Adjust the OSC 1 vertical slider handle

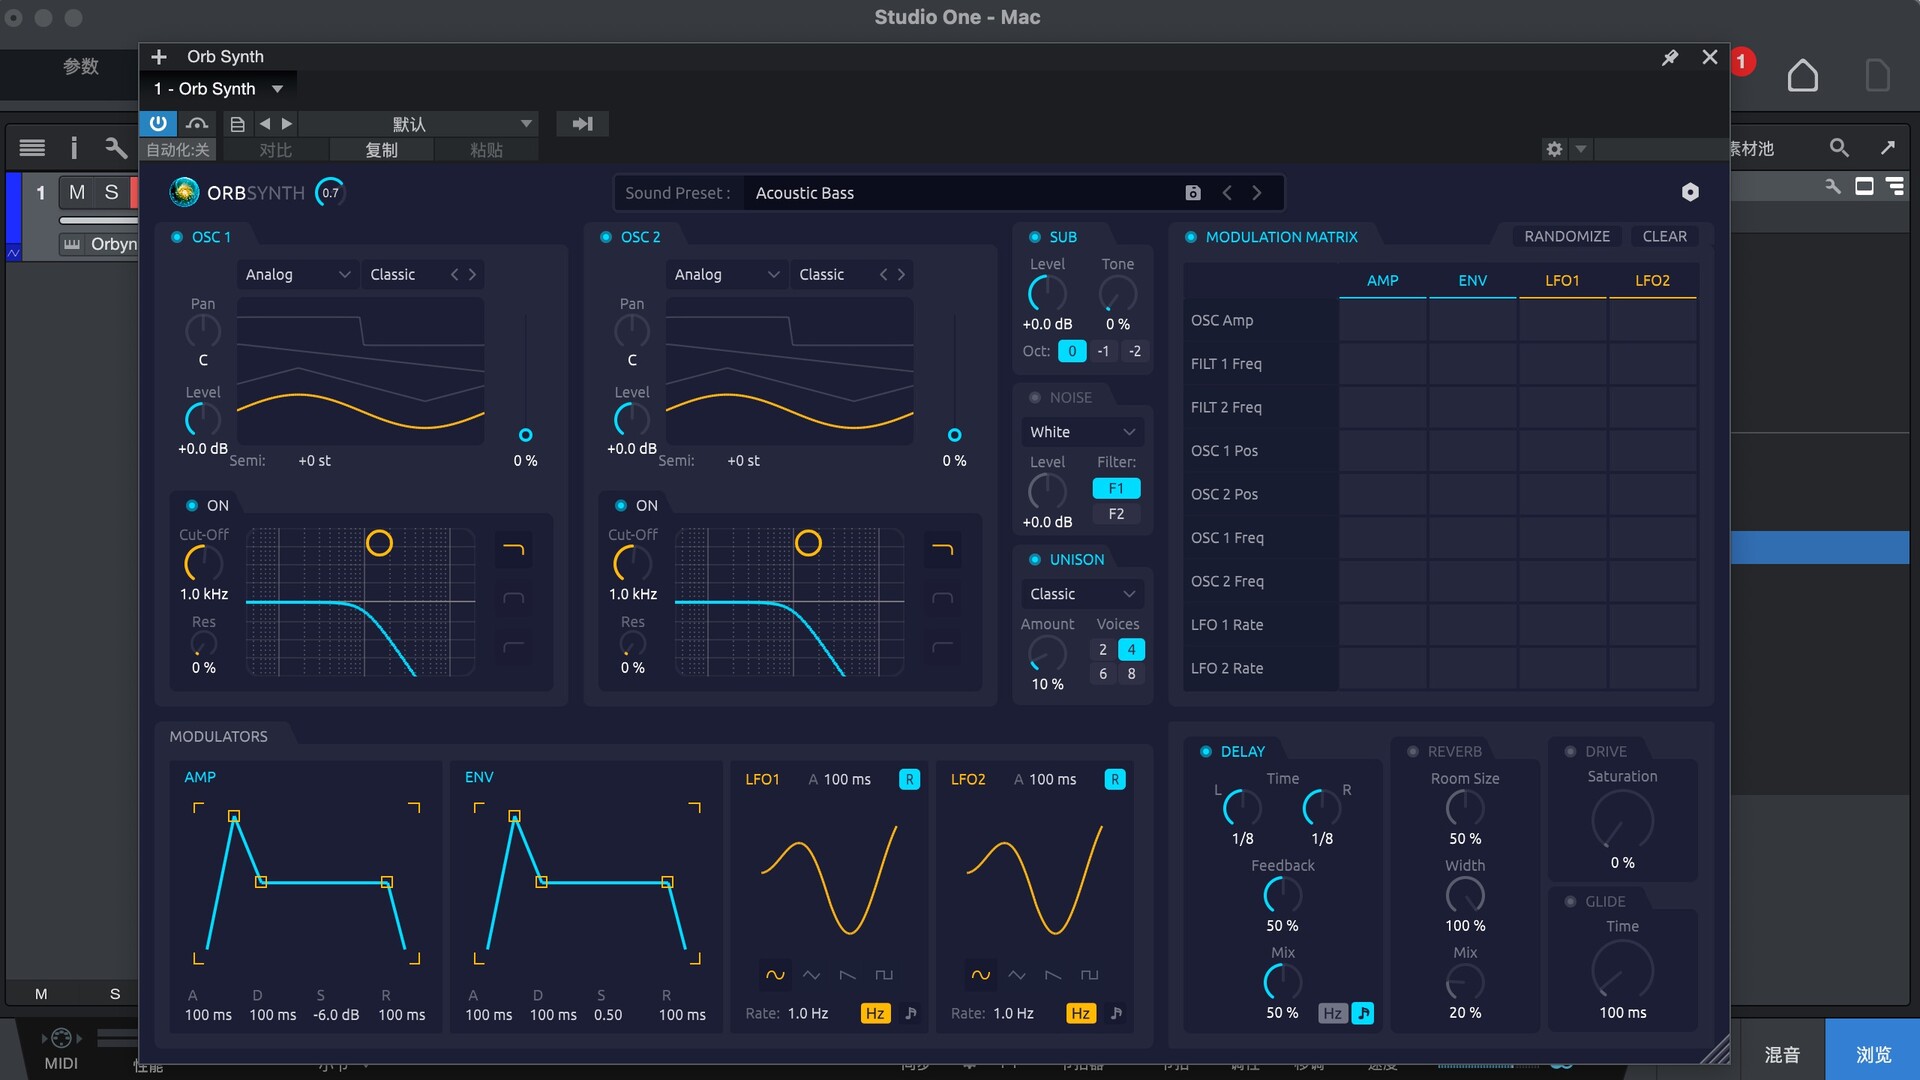click(525, 435)
